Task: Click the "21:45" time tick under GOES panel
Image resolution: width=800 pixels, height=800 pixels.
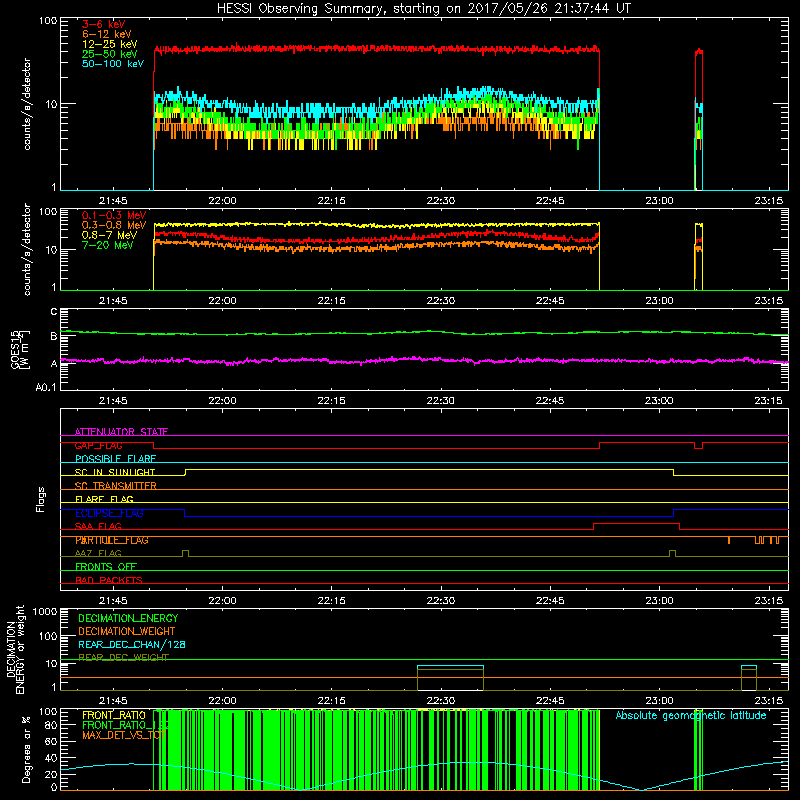Action: [x=113, y=401]
